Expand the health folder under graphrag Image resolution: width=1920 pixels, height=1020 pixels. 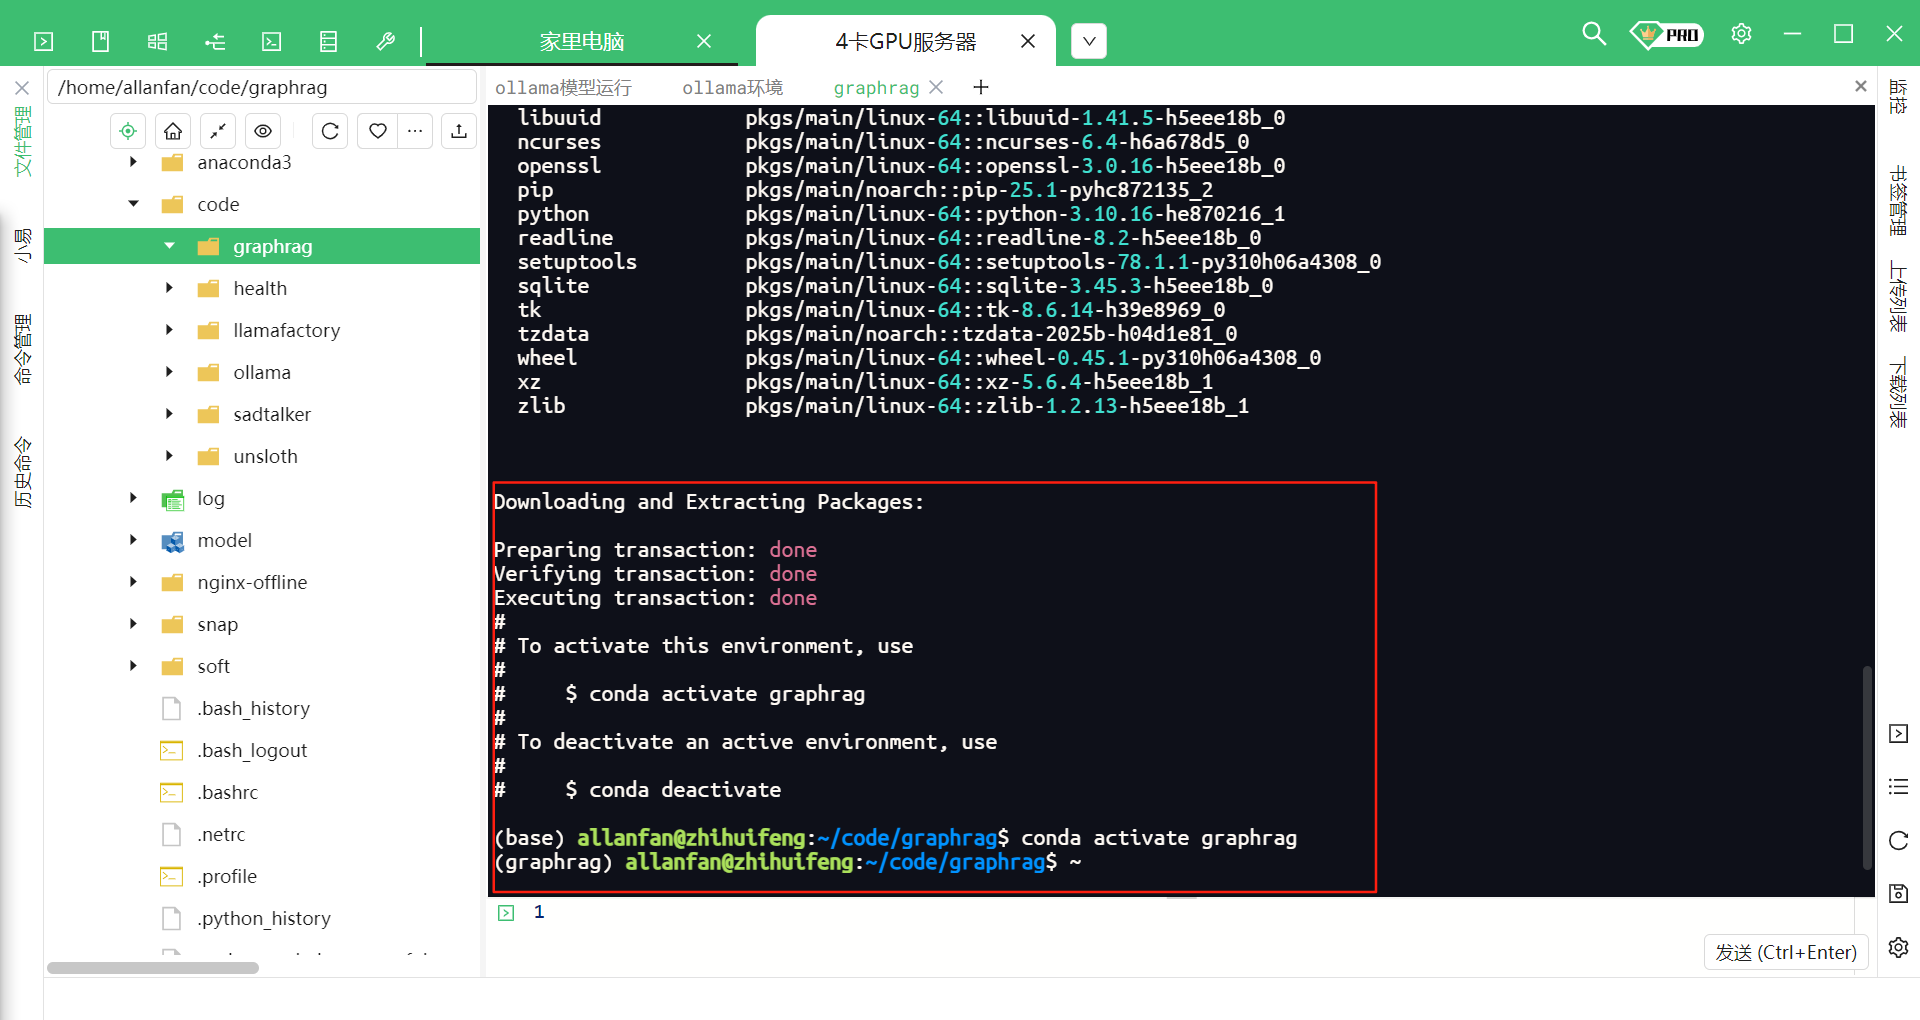click(169, 288)
